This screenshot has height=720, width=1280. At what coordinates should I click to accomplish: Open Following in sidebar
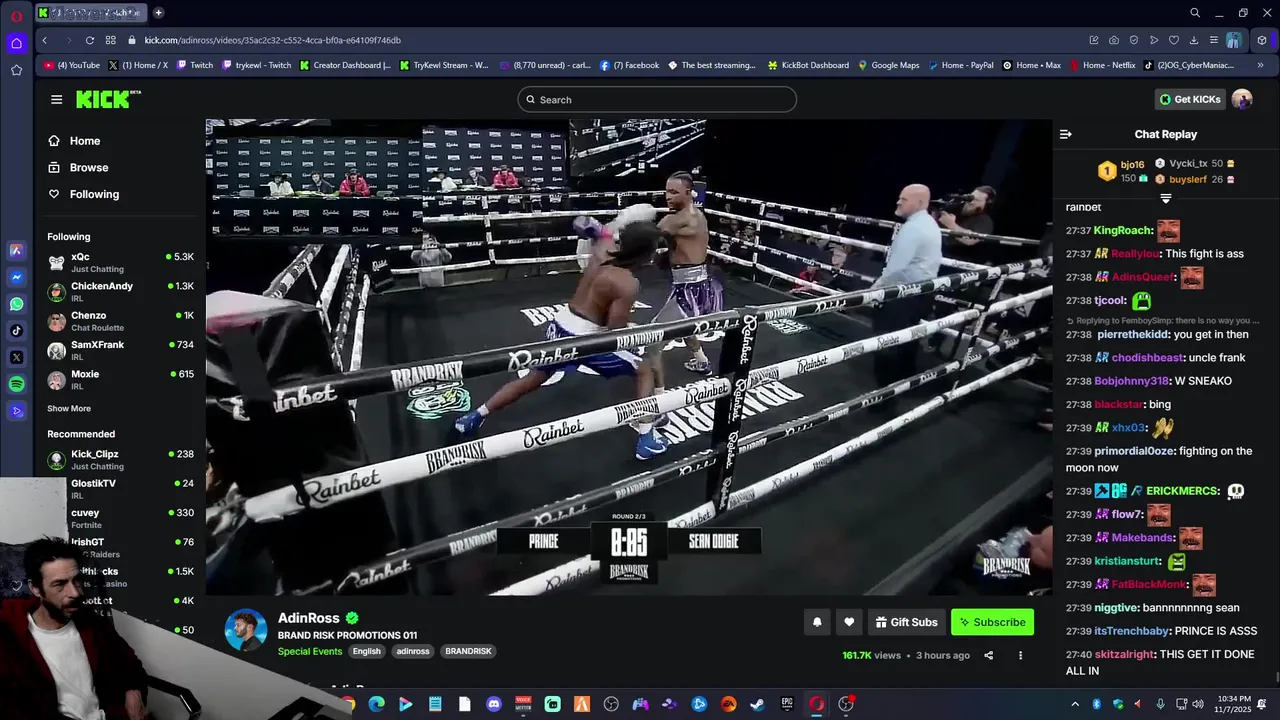(84, 194)
